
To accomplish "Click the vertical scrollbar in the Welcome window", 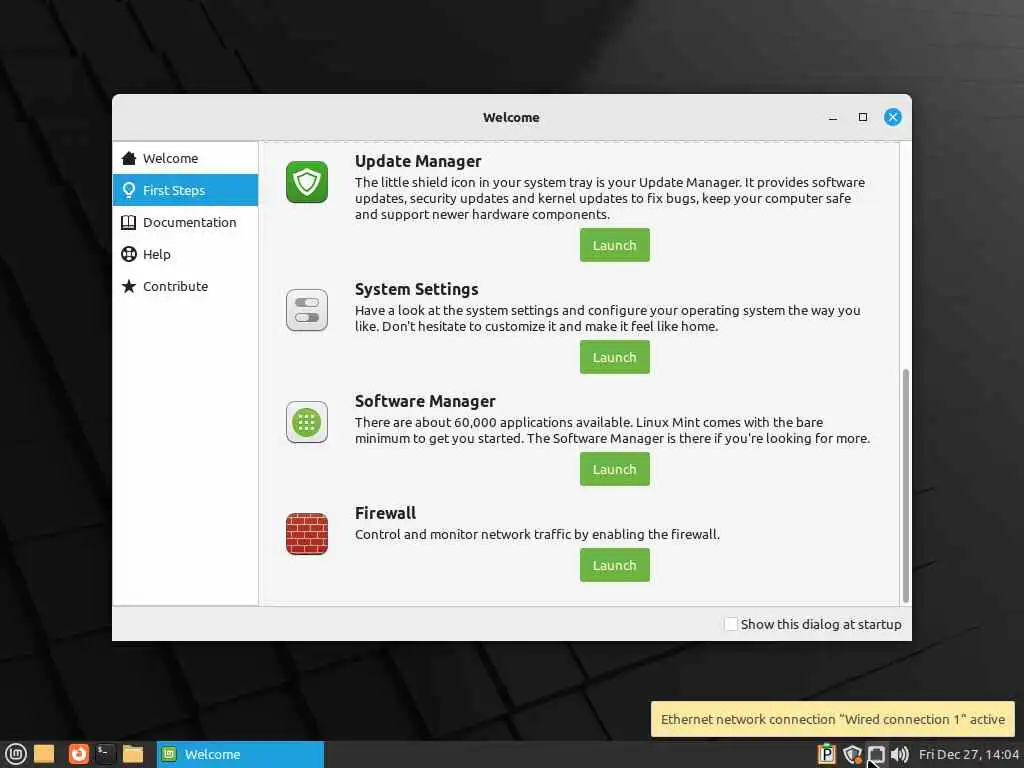I will coord(905,485).
